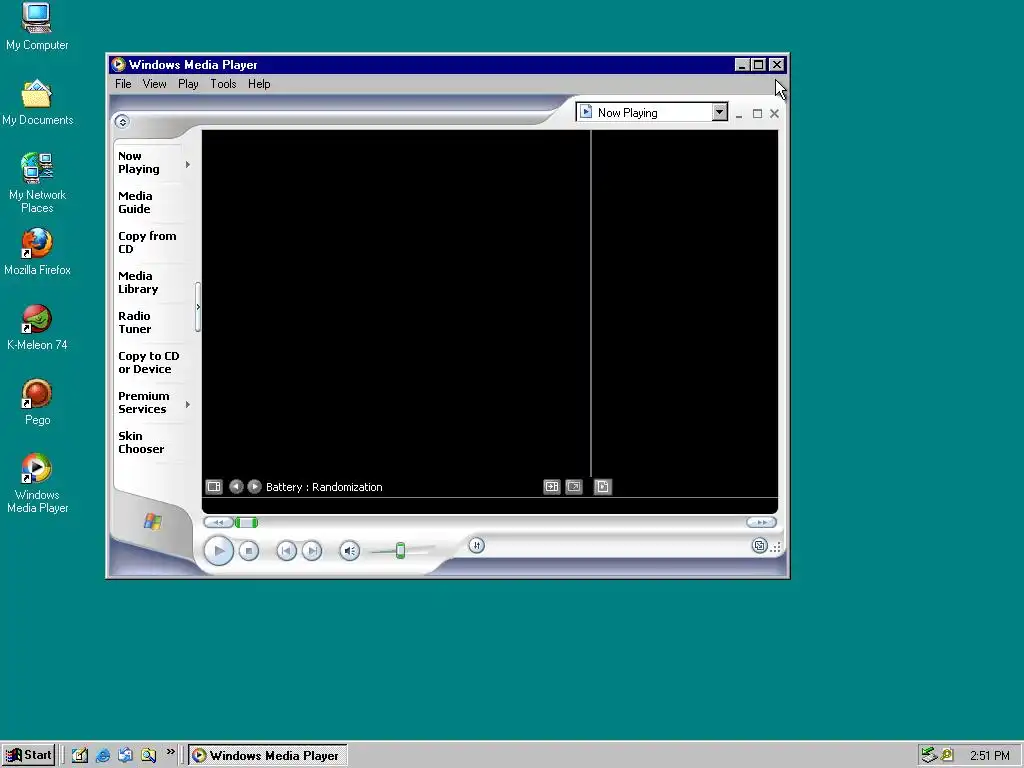The width and height of the screenshot is (1024, 768).
Task: Click the Windows Media Player title bar icon
Action: pos(118,65)
